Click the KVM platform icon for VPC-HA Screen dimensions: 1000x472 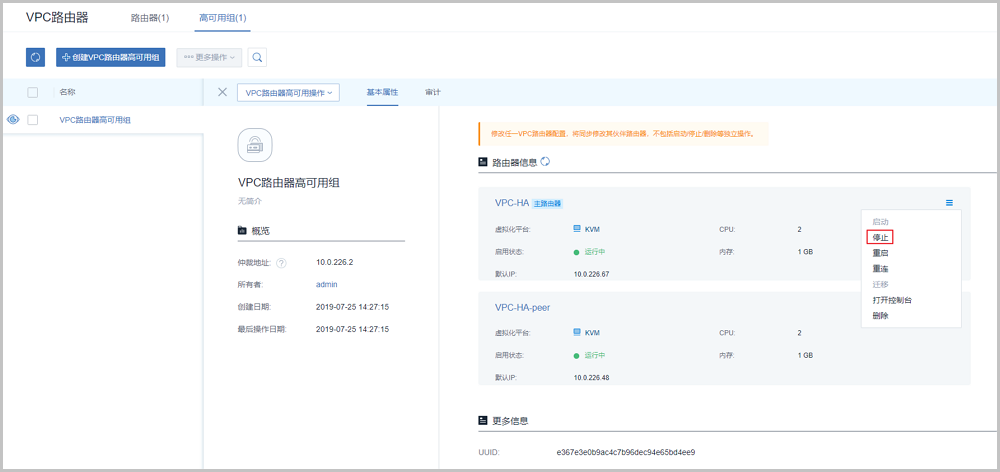(x=577, y=229)
